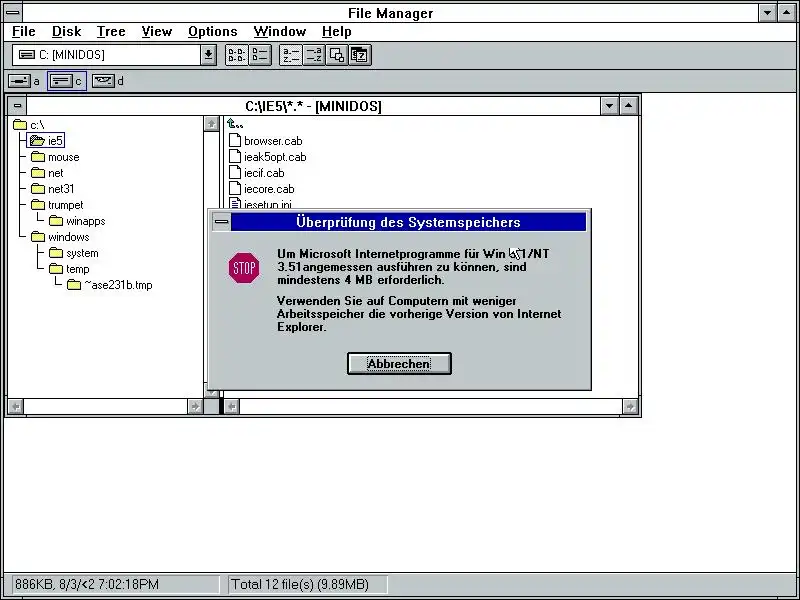The image size is (800, 600).
Task: Click the open ie5 folder icon
Action: [x=37, y=140]
